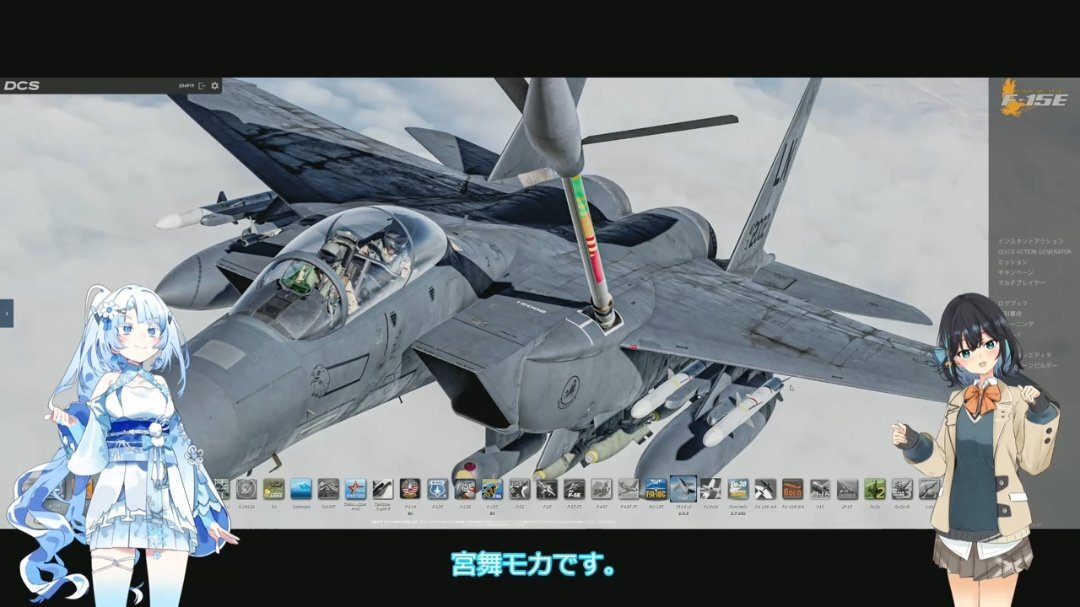Select the green Ka-50 2 module icon
This screenshot has width=1080, height=607.
pos(875,489)
